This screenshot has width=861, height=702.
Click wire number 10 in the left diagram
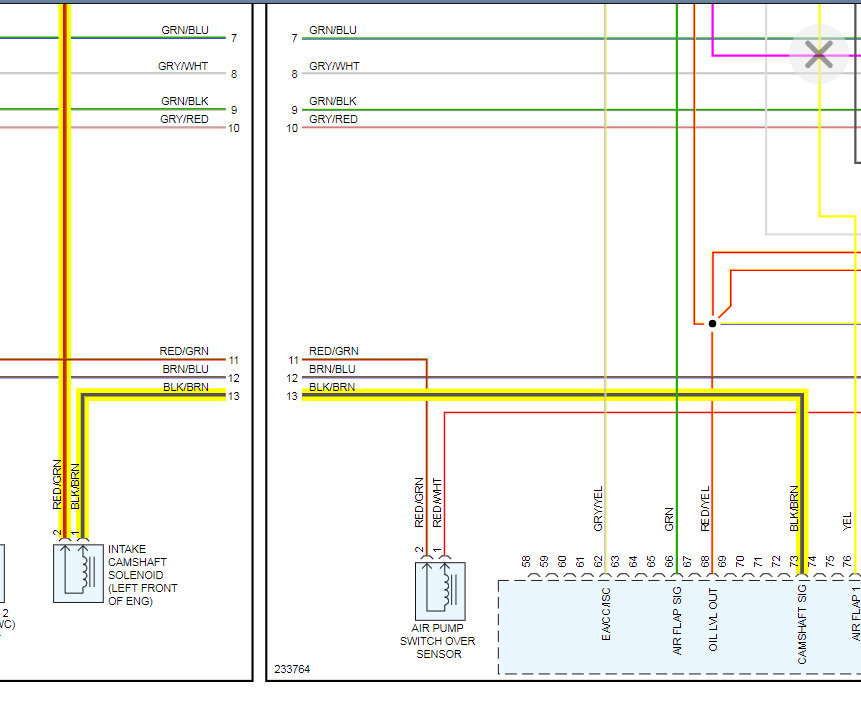[234, 128]
